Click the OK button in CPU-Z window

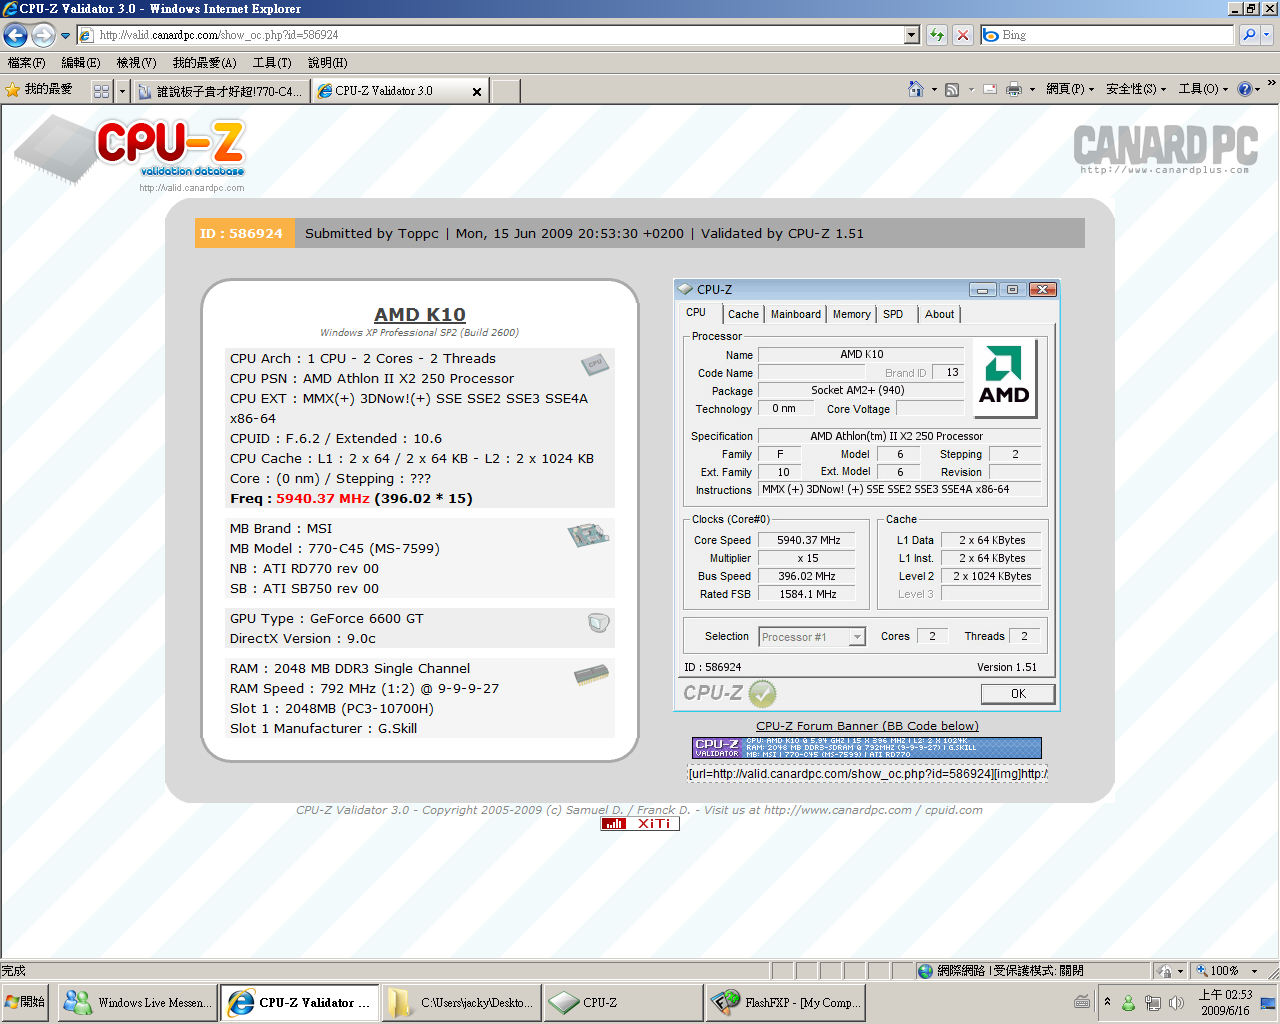pyautogui.click(x=1018, y=693)
